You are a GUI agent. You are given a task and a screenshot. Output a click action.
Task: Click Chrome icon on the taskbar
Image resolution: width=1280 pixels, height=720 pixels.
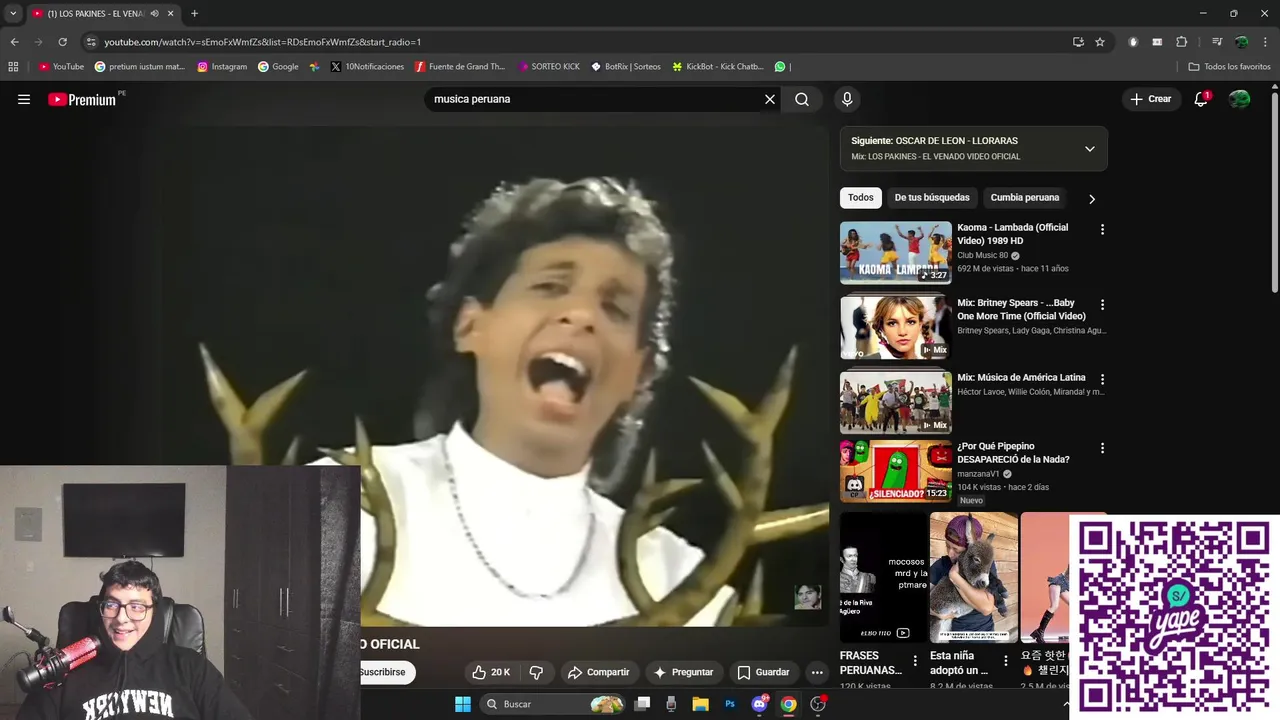tap(789, 704)
